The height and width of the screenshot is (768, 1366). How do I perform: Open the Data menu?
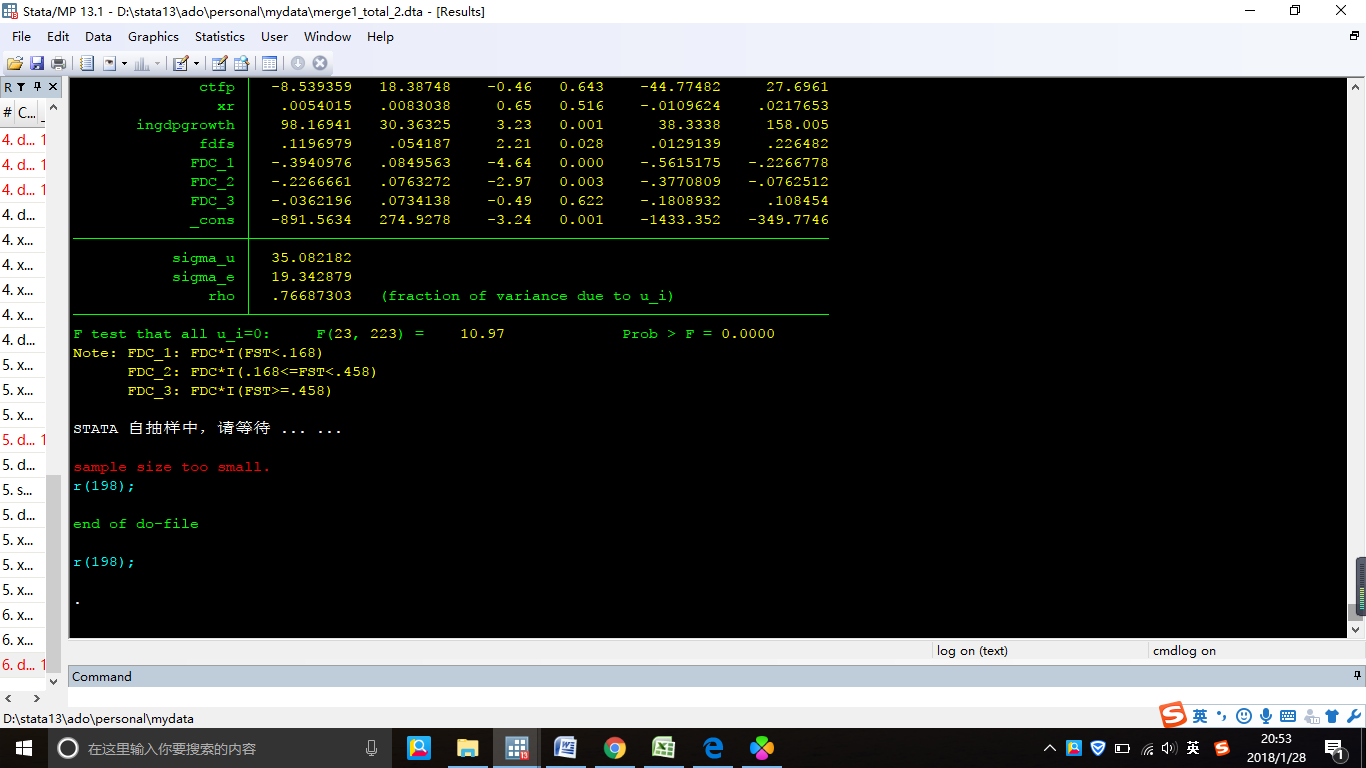pos(98,36)
